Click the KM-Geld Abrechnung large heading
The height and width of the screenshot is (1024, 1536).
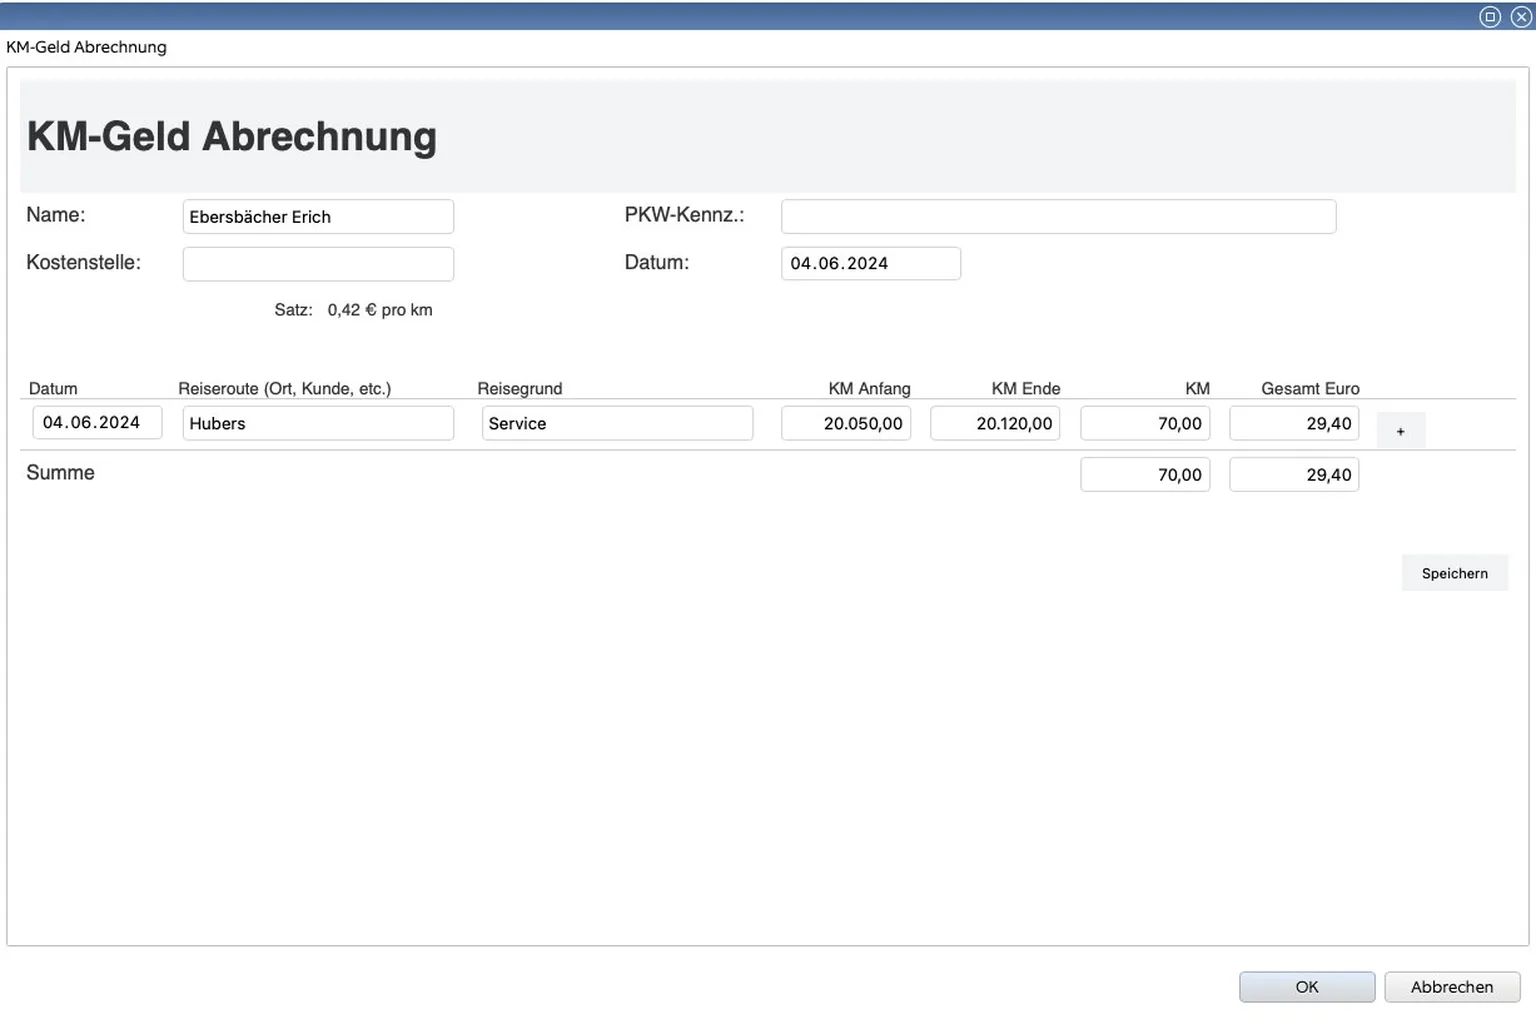[x=232, y=137]
